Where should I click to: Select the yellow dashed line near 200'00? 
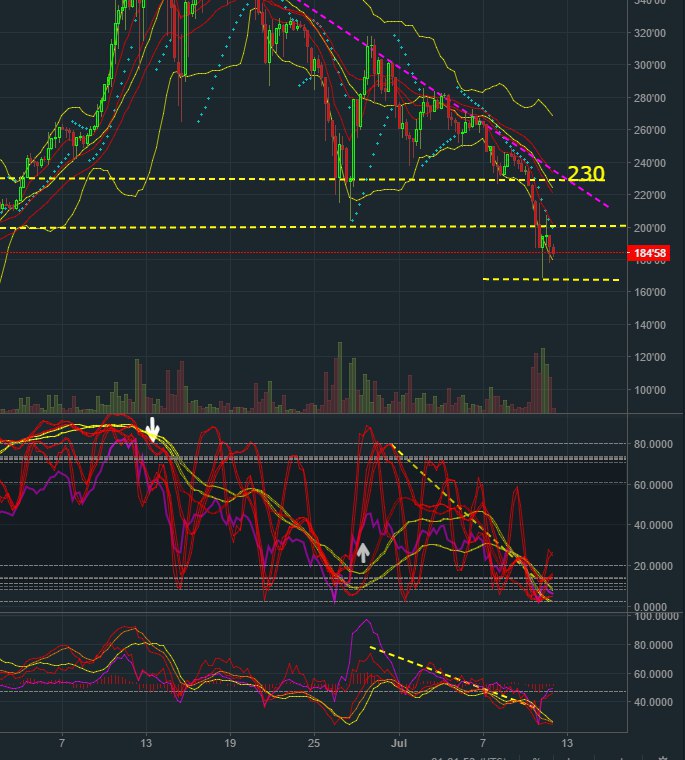[313, 227]
